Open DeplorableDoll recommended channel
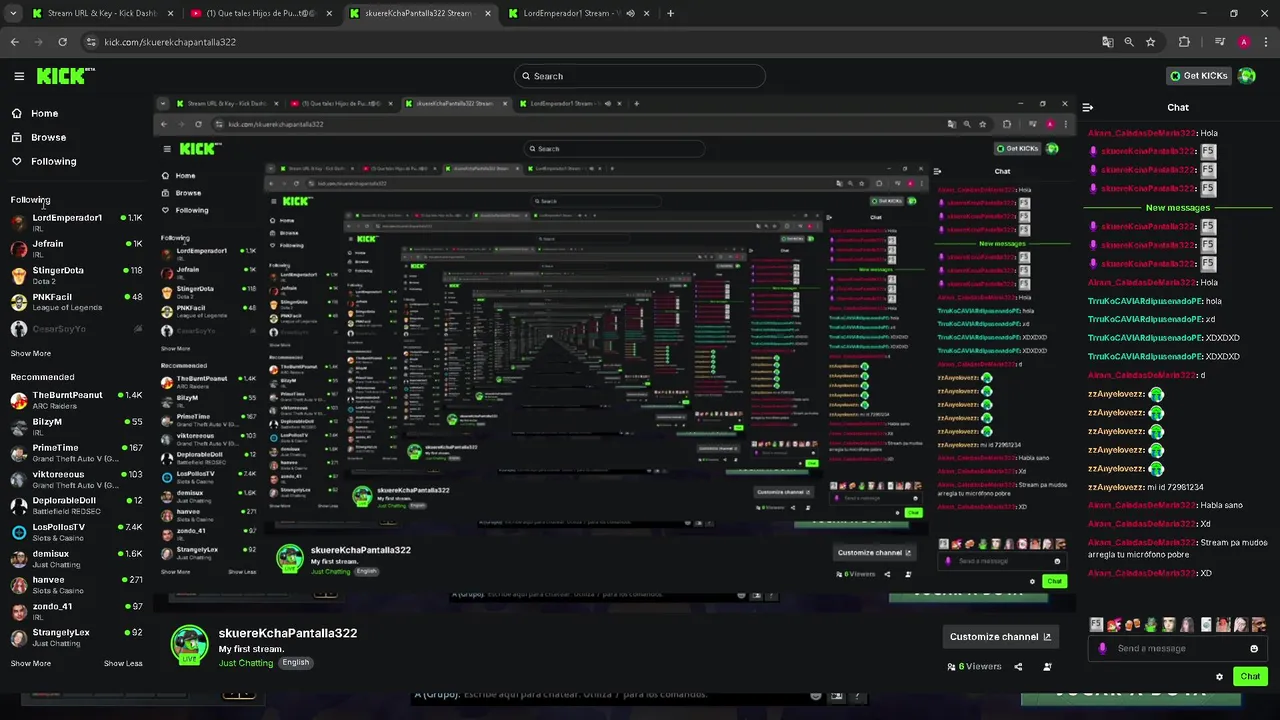Screen dimensions: 1280x720 pyautogui.click(x=75, y=505)
